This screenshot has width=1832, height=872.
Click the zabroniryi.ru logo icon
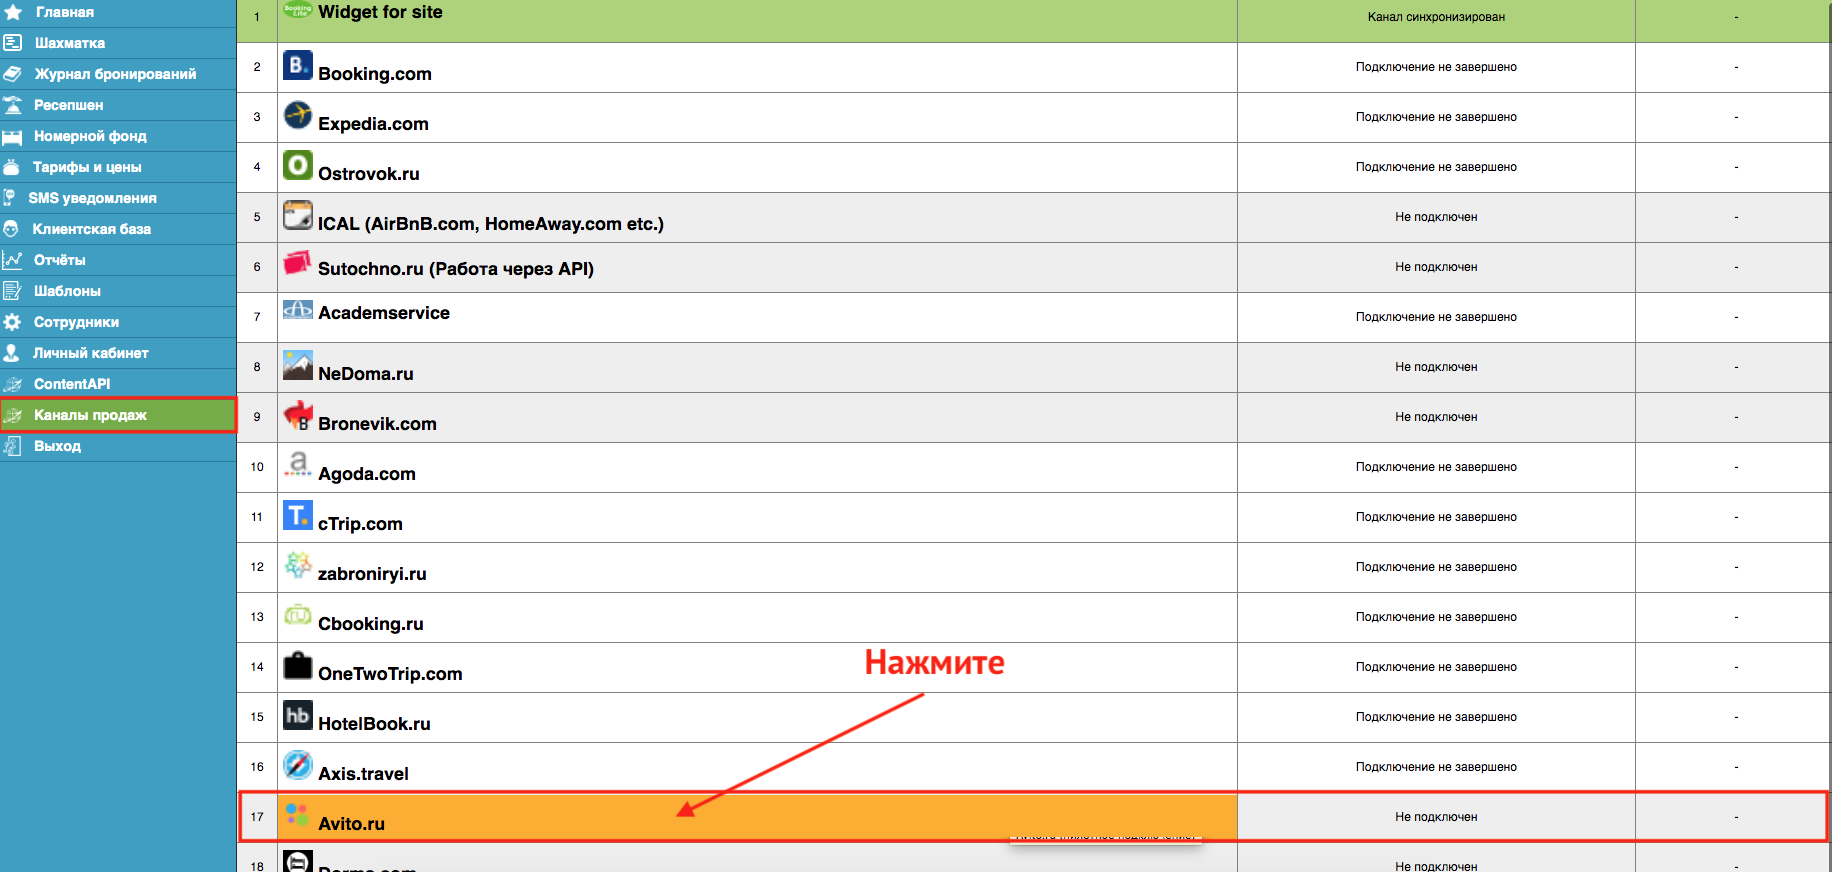click(298, 565)
